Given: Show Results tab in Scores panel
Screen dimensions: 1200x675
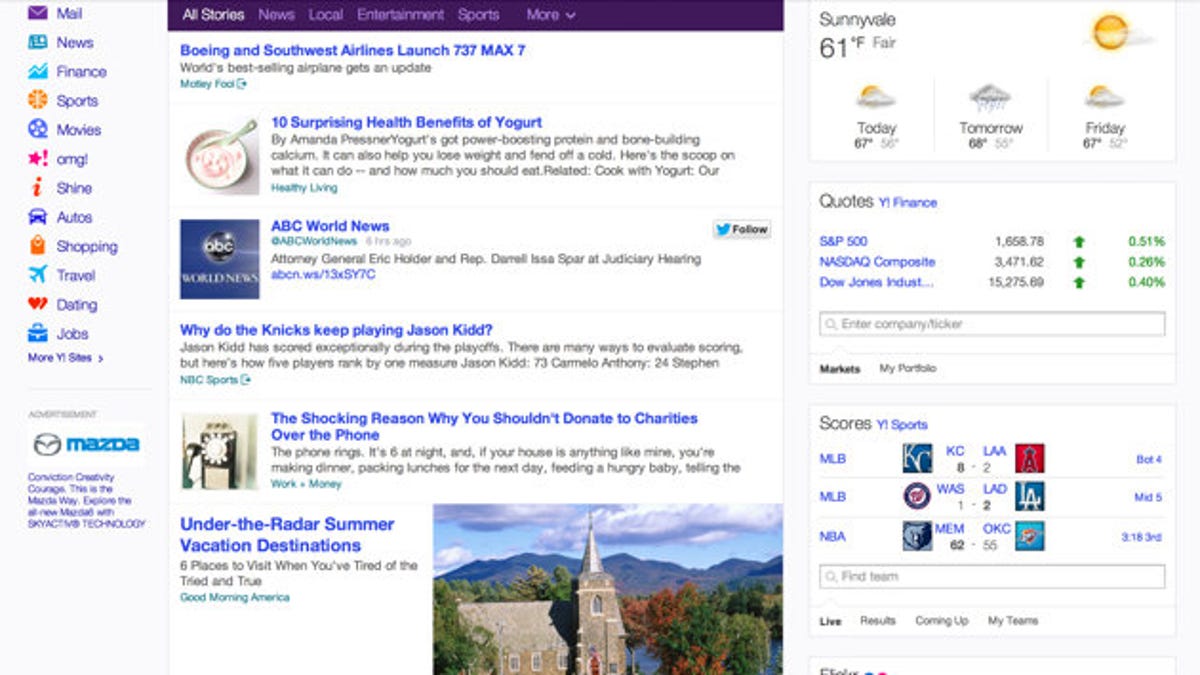Looking at the screenshot, I should click(x=877, y=621).
